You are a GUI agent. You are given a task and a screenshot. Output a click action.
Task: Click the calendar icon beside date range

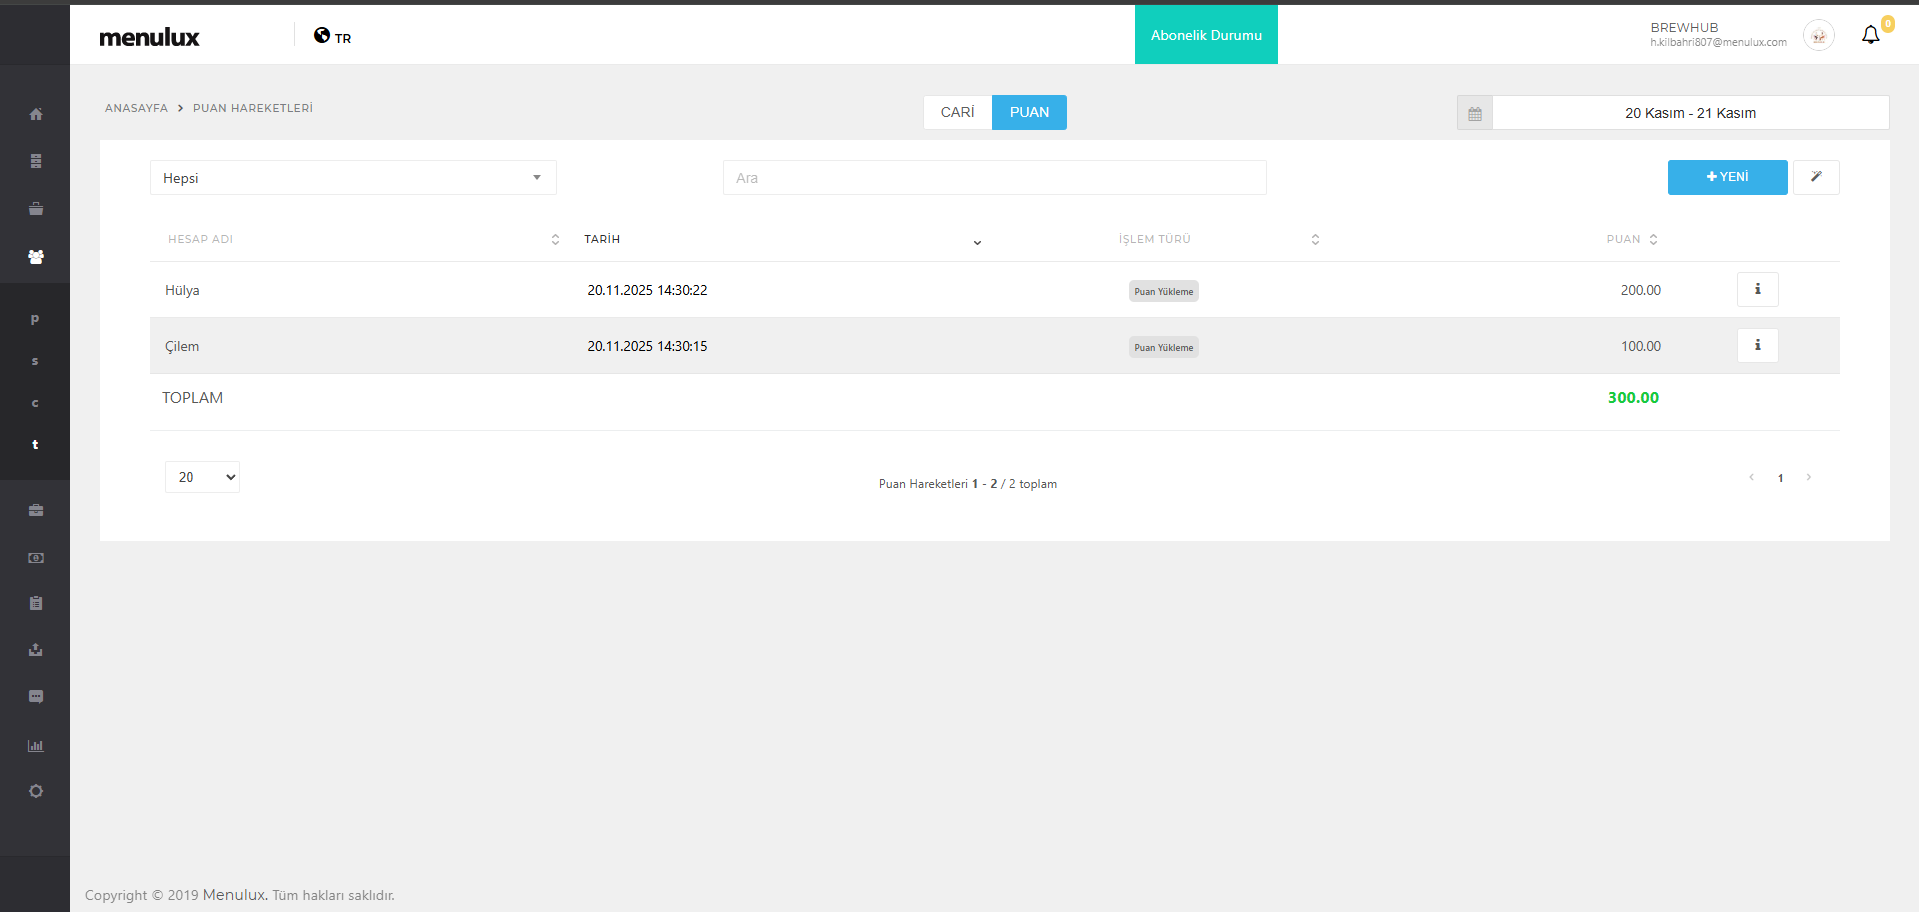point(1475,113)
